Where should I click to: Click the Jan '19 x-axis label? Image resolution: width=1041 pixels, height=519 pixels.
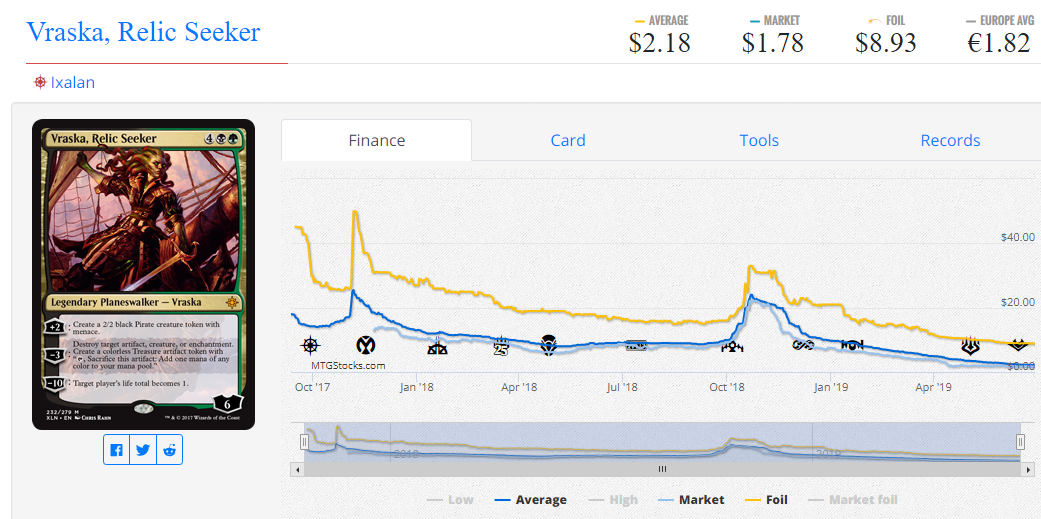(x=831, y=387)
